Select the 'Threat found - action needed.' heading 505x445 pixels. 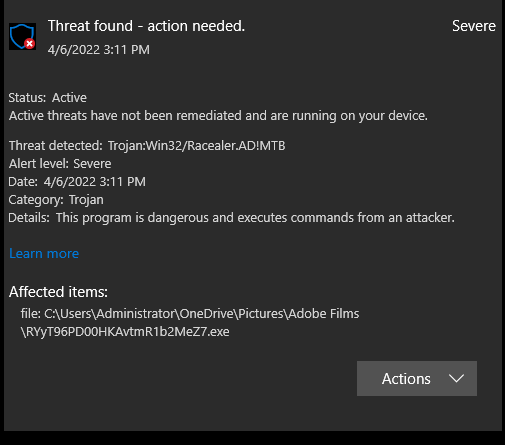[x=146, y=26]
